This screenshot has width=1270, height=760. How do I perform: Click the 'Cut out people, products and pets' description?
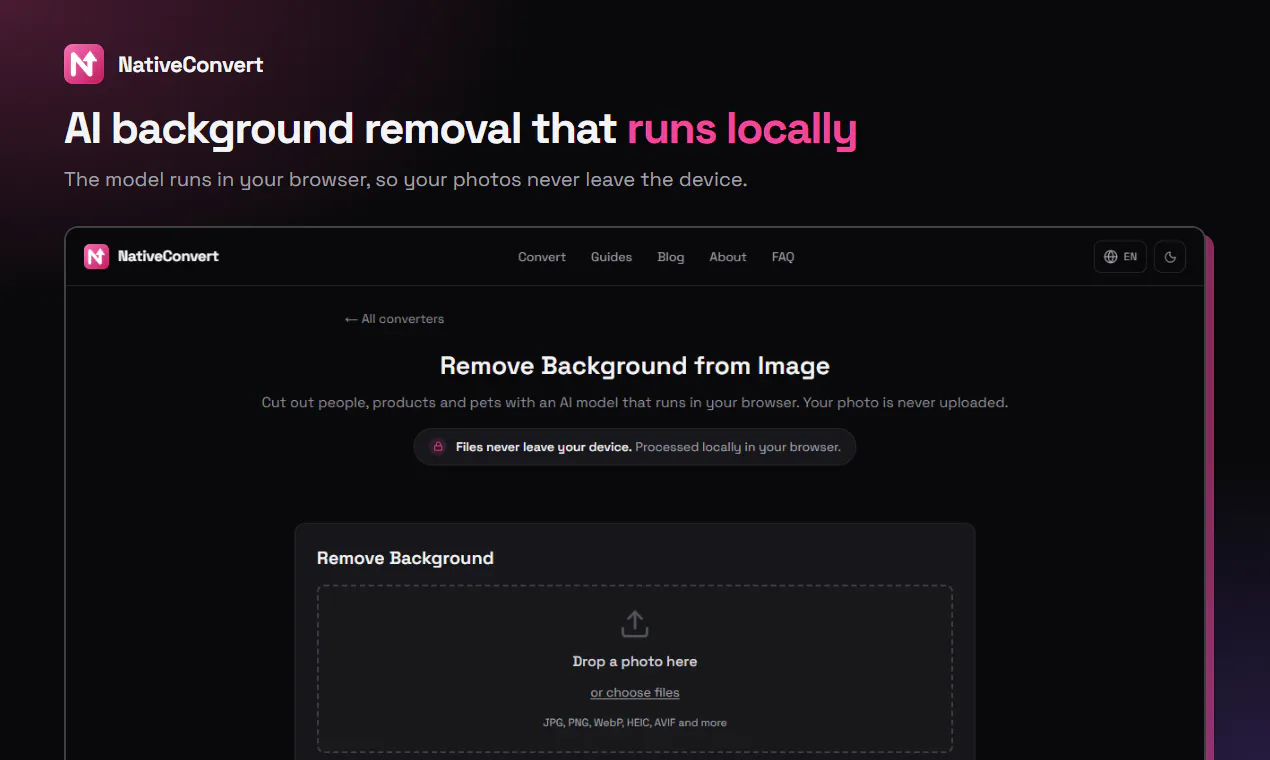(x=635, y=403)
